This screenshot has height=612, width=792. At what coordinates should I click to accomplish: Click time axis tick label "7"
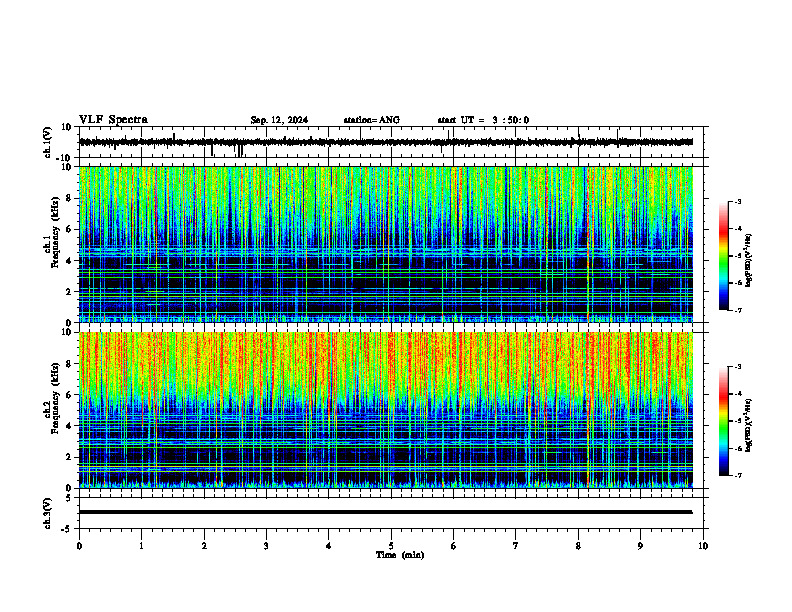[516, 546]
